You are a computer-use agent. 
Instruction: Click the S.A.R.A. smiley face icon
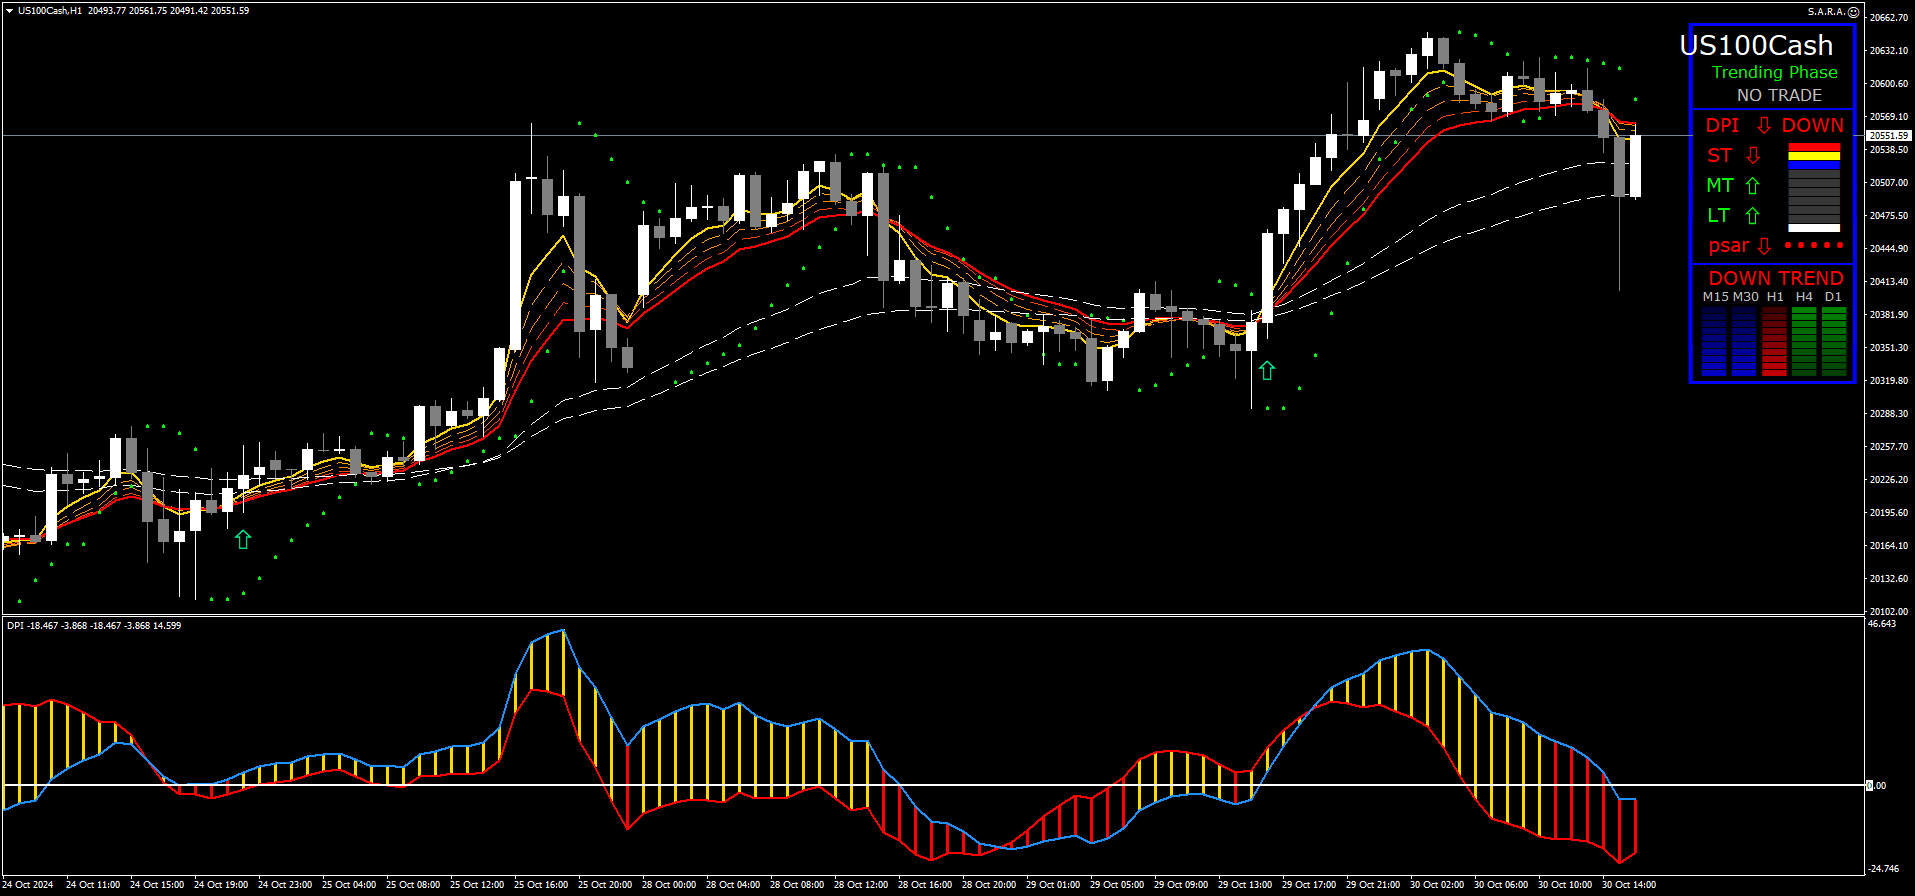pos(1852,12)
